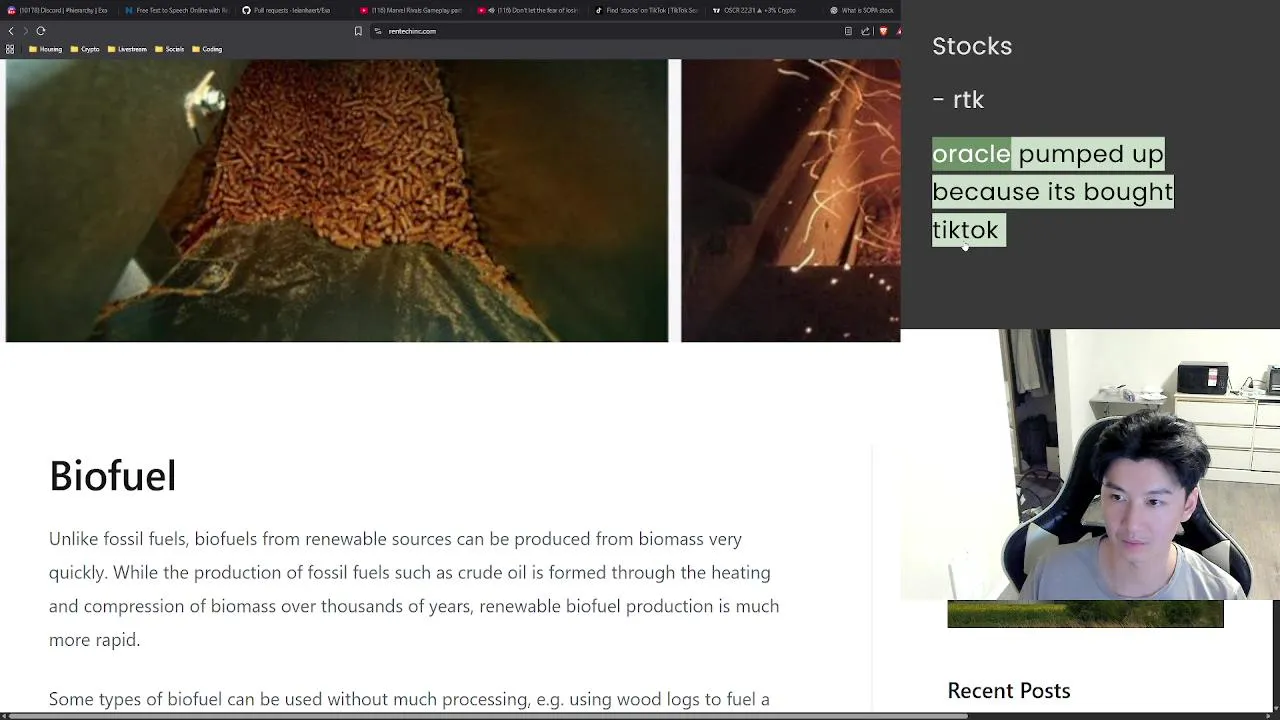Image resolution: width=1280 pixels, height=720 pixels.
Task: Open the Coding bookmarks folder
Action: coord(207,49)
